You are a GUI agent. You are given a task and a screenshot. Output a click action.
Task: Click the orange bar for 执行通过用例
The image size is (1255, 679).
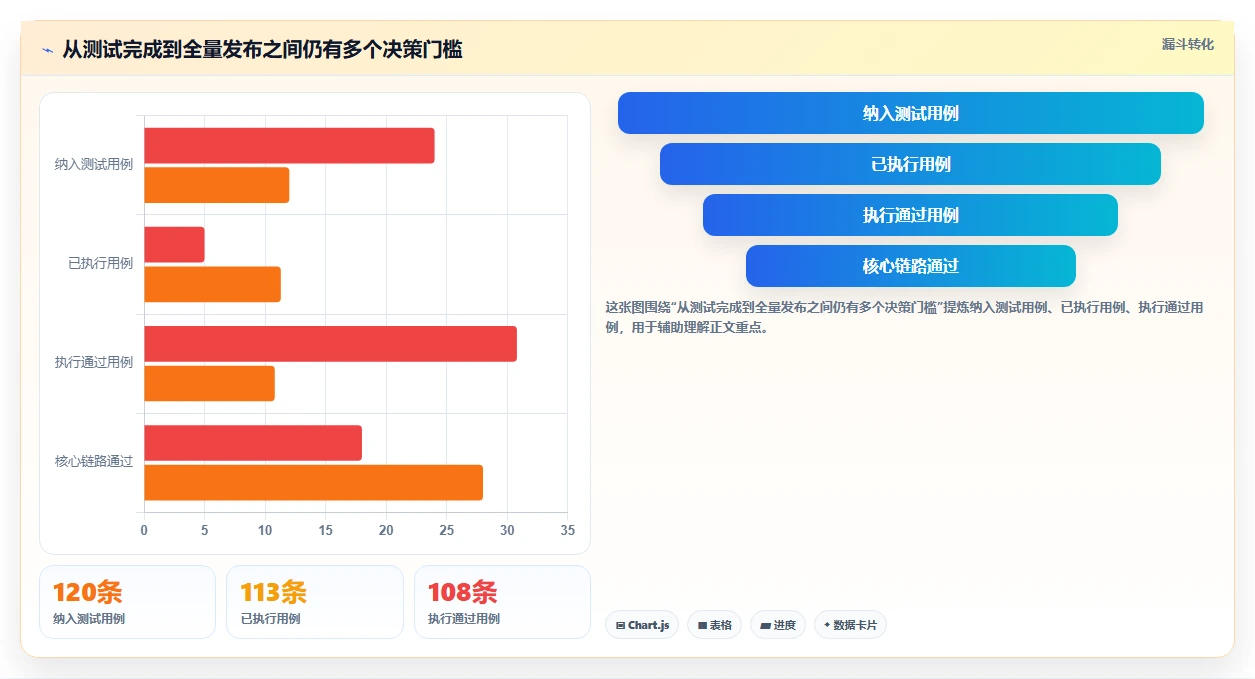(x=209, y=384)
